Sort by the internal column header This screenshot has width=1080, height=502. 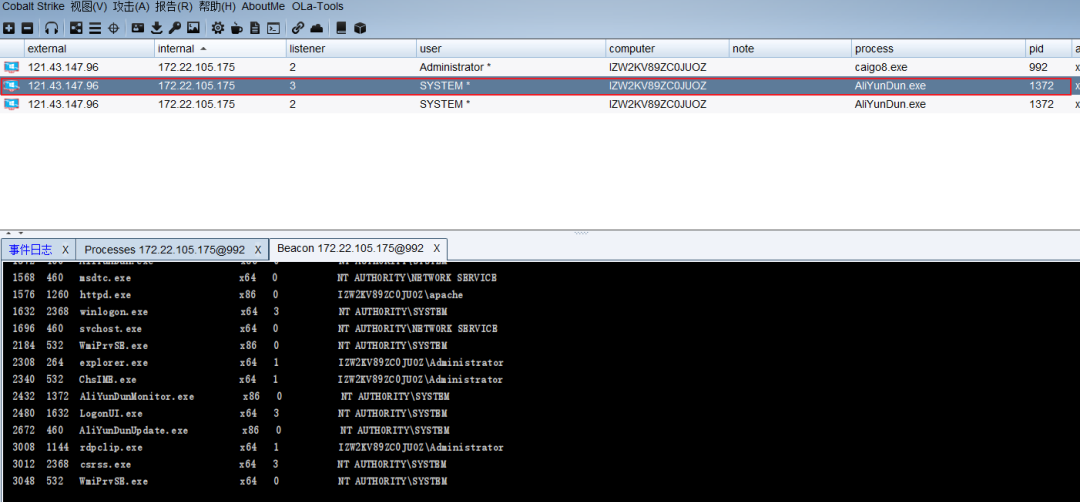pos(220,49)
